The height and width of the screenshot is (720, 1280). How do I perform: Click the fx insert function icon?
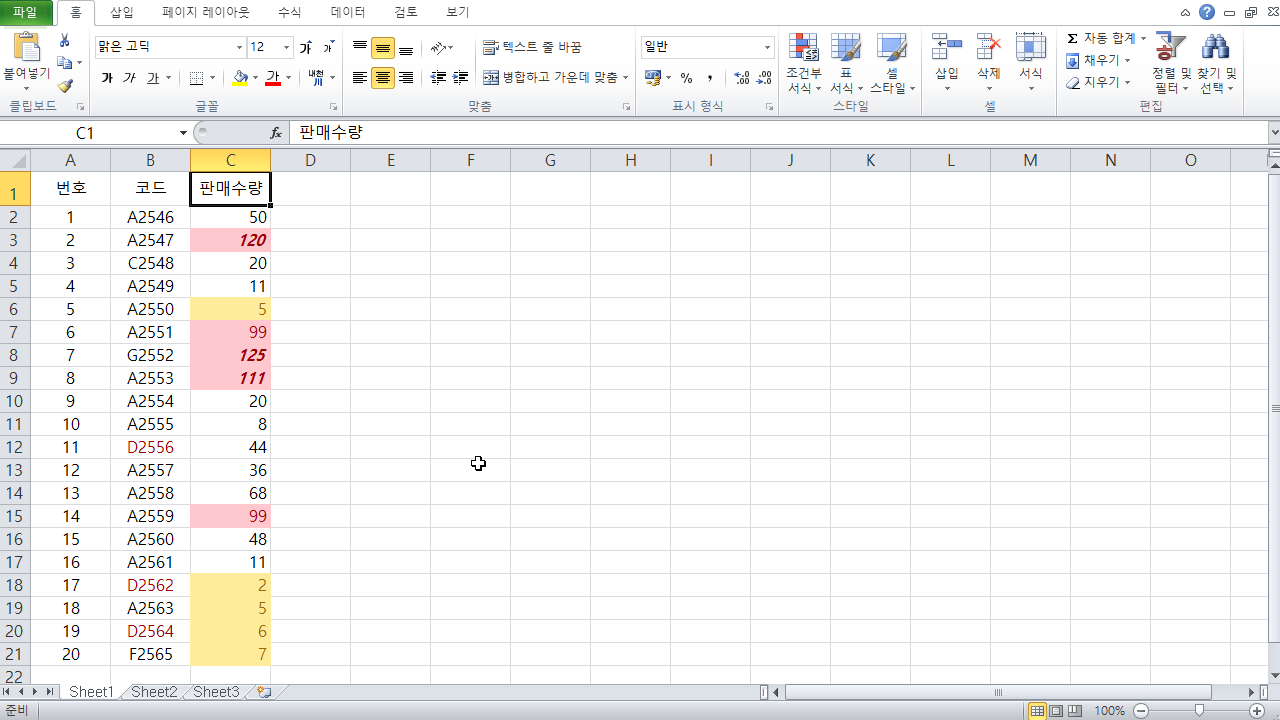tap(276, 133)
